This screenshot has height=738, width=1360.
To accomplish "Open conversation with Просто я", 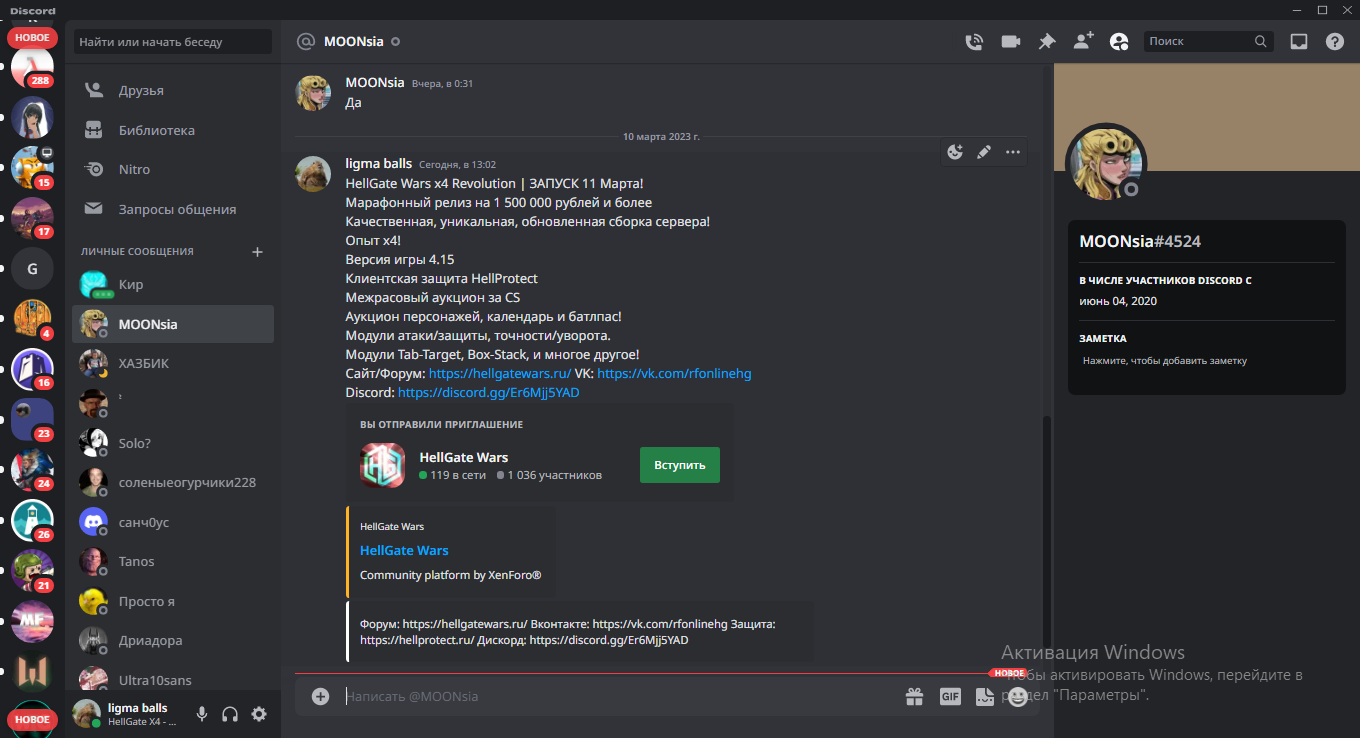I will coord(173,601).
